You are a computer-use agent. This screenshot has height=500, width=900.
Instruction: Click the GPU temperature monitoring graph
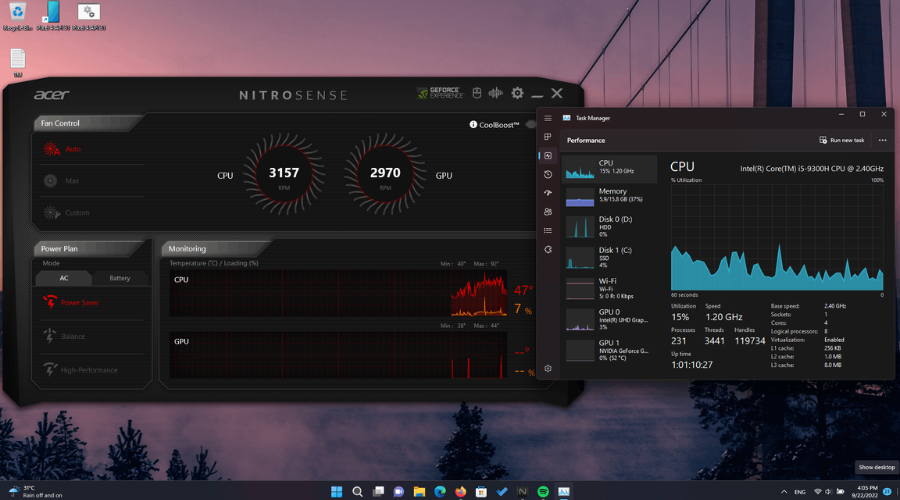338,355
